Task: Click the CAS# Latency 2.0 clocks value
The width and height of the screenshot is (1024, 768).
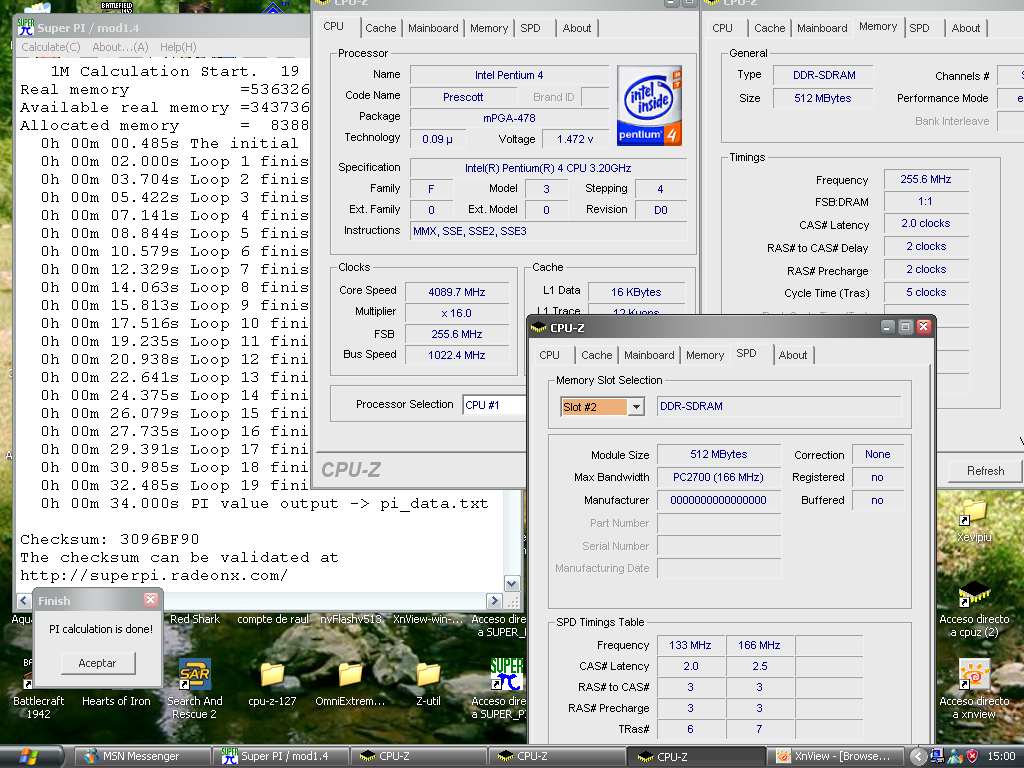Action: click(925, 223)
